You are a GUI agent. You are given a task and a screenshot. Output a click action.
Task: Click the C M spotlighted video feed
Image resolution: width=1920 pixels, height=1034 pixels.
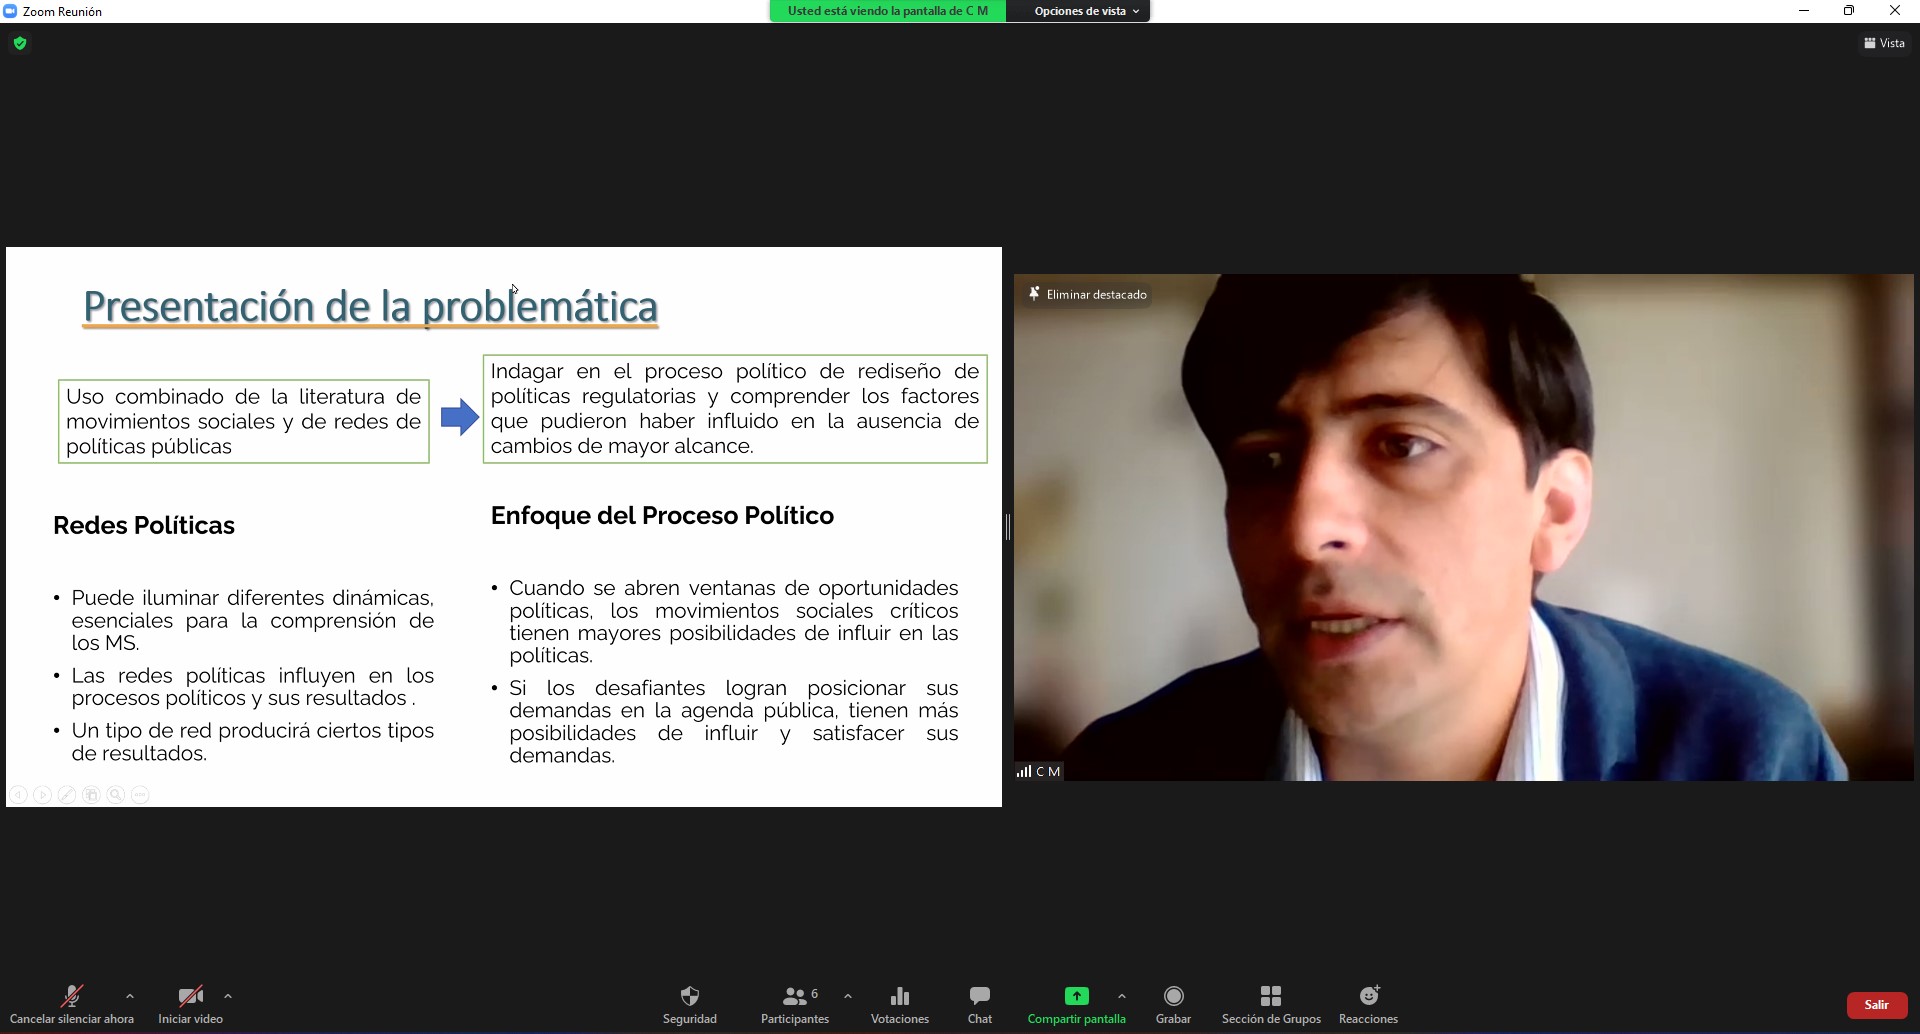click(1464, 527)
